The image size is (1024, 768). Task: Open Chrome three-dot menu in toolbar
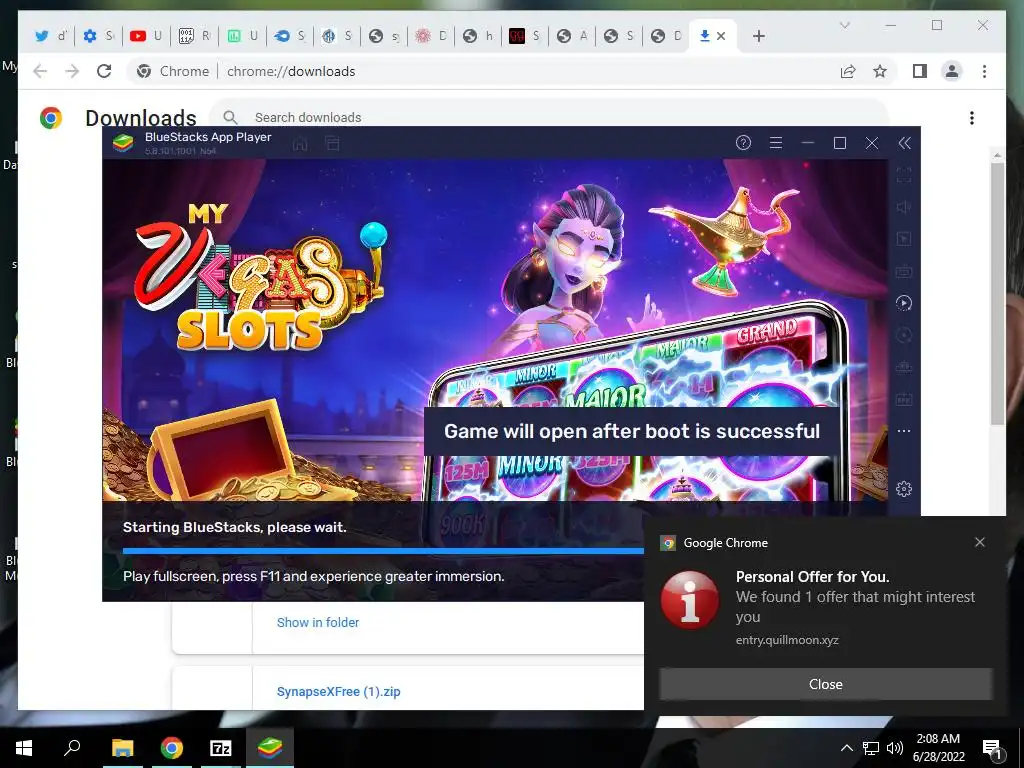click(984, 71)
